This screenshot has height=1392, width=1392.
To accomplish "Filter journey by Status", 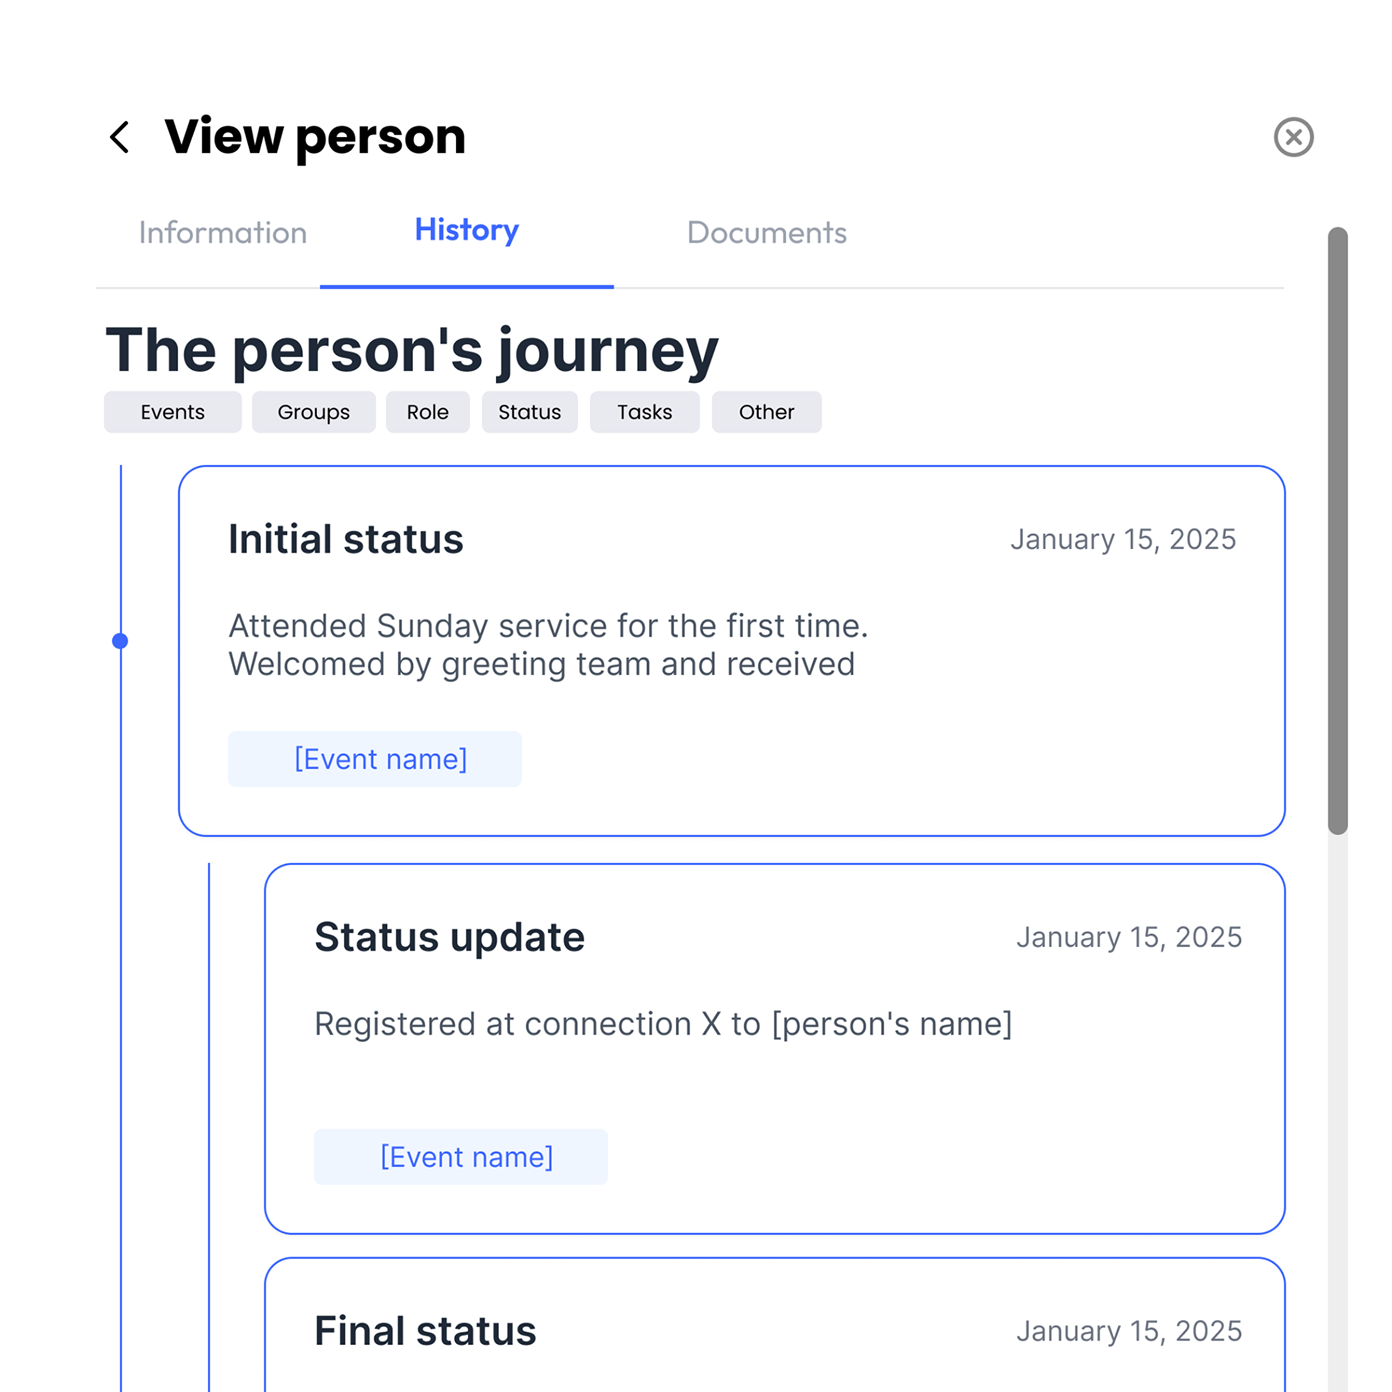I will pyautogui.click(x=529, y=412).
